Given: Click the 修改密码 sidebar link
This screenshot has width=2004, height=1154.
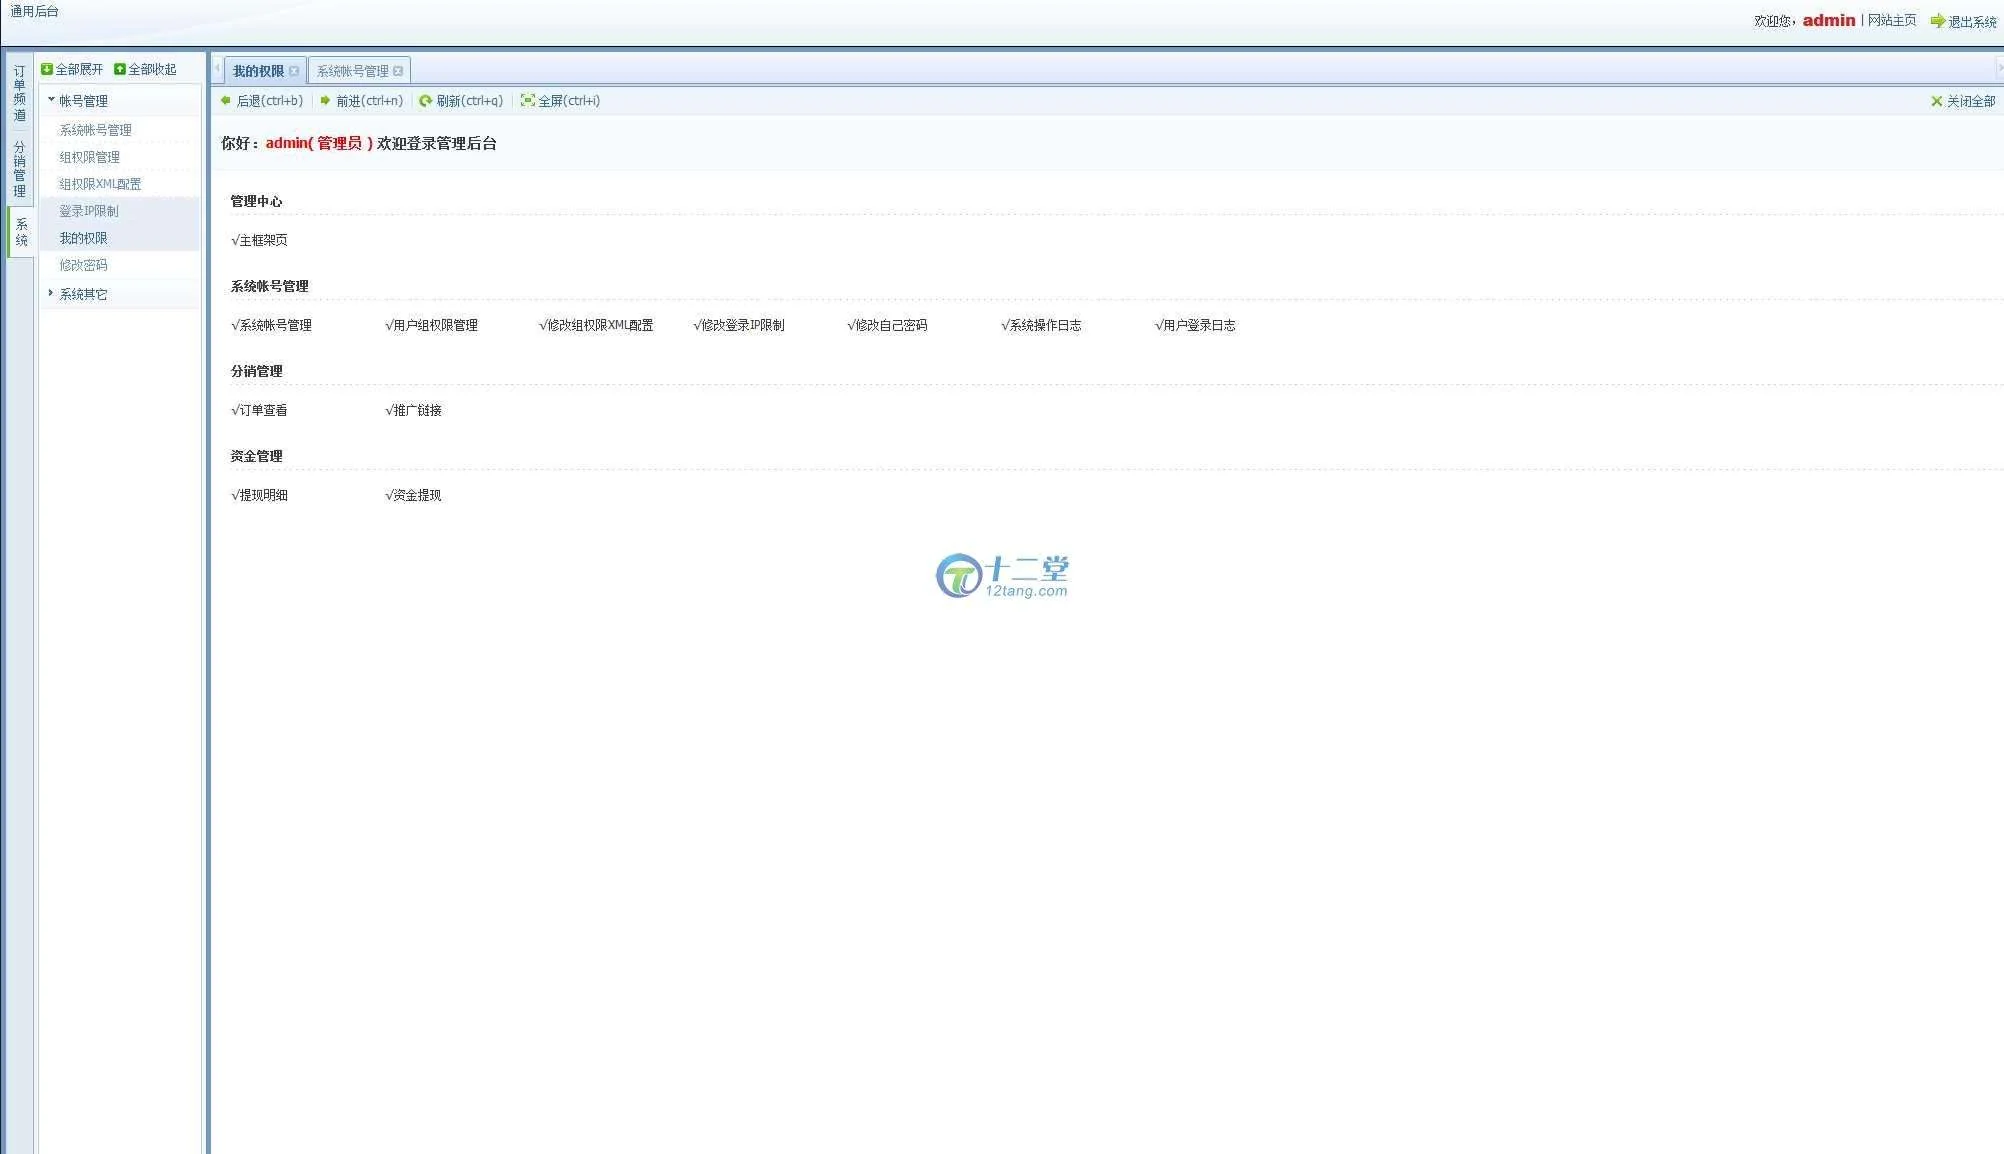Looking at the screenshot, I should point(83,265).
